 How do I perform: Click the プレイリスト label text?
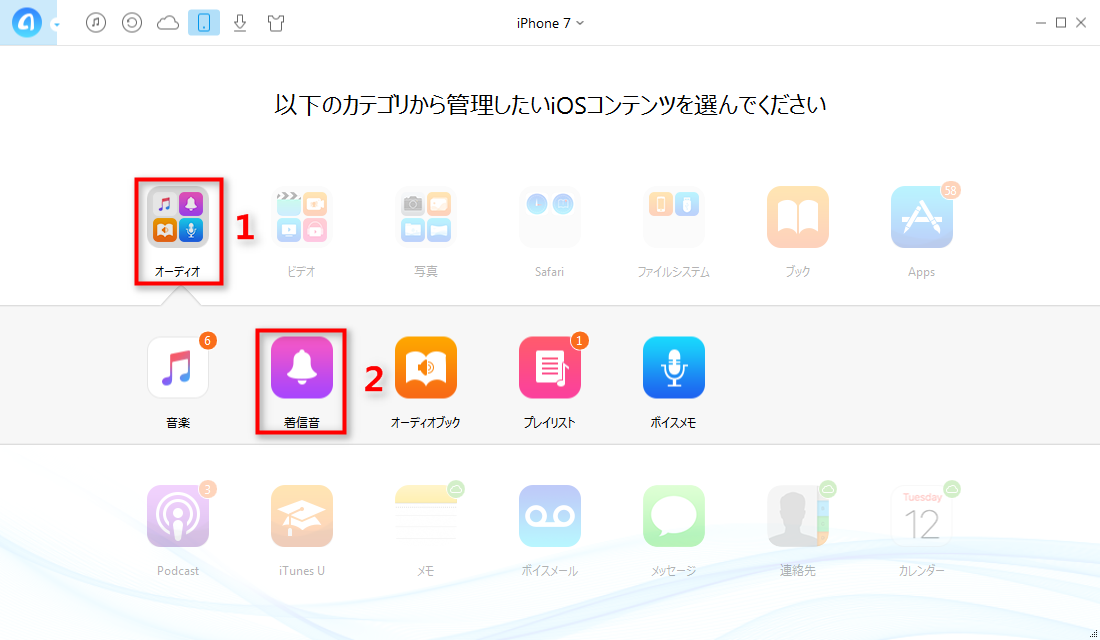[549, 422]
